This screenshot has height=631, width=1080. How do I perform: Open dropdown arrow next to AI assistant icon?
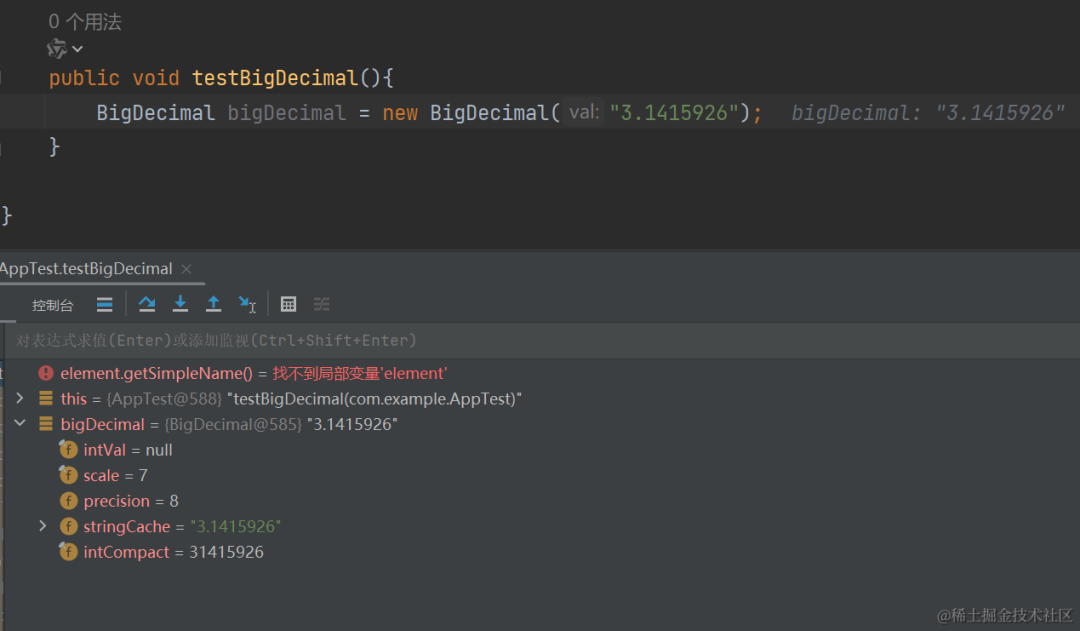pyautogui.click(x=78, y=49)
